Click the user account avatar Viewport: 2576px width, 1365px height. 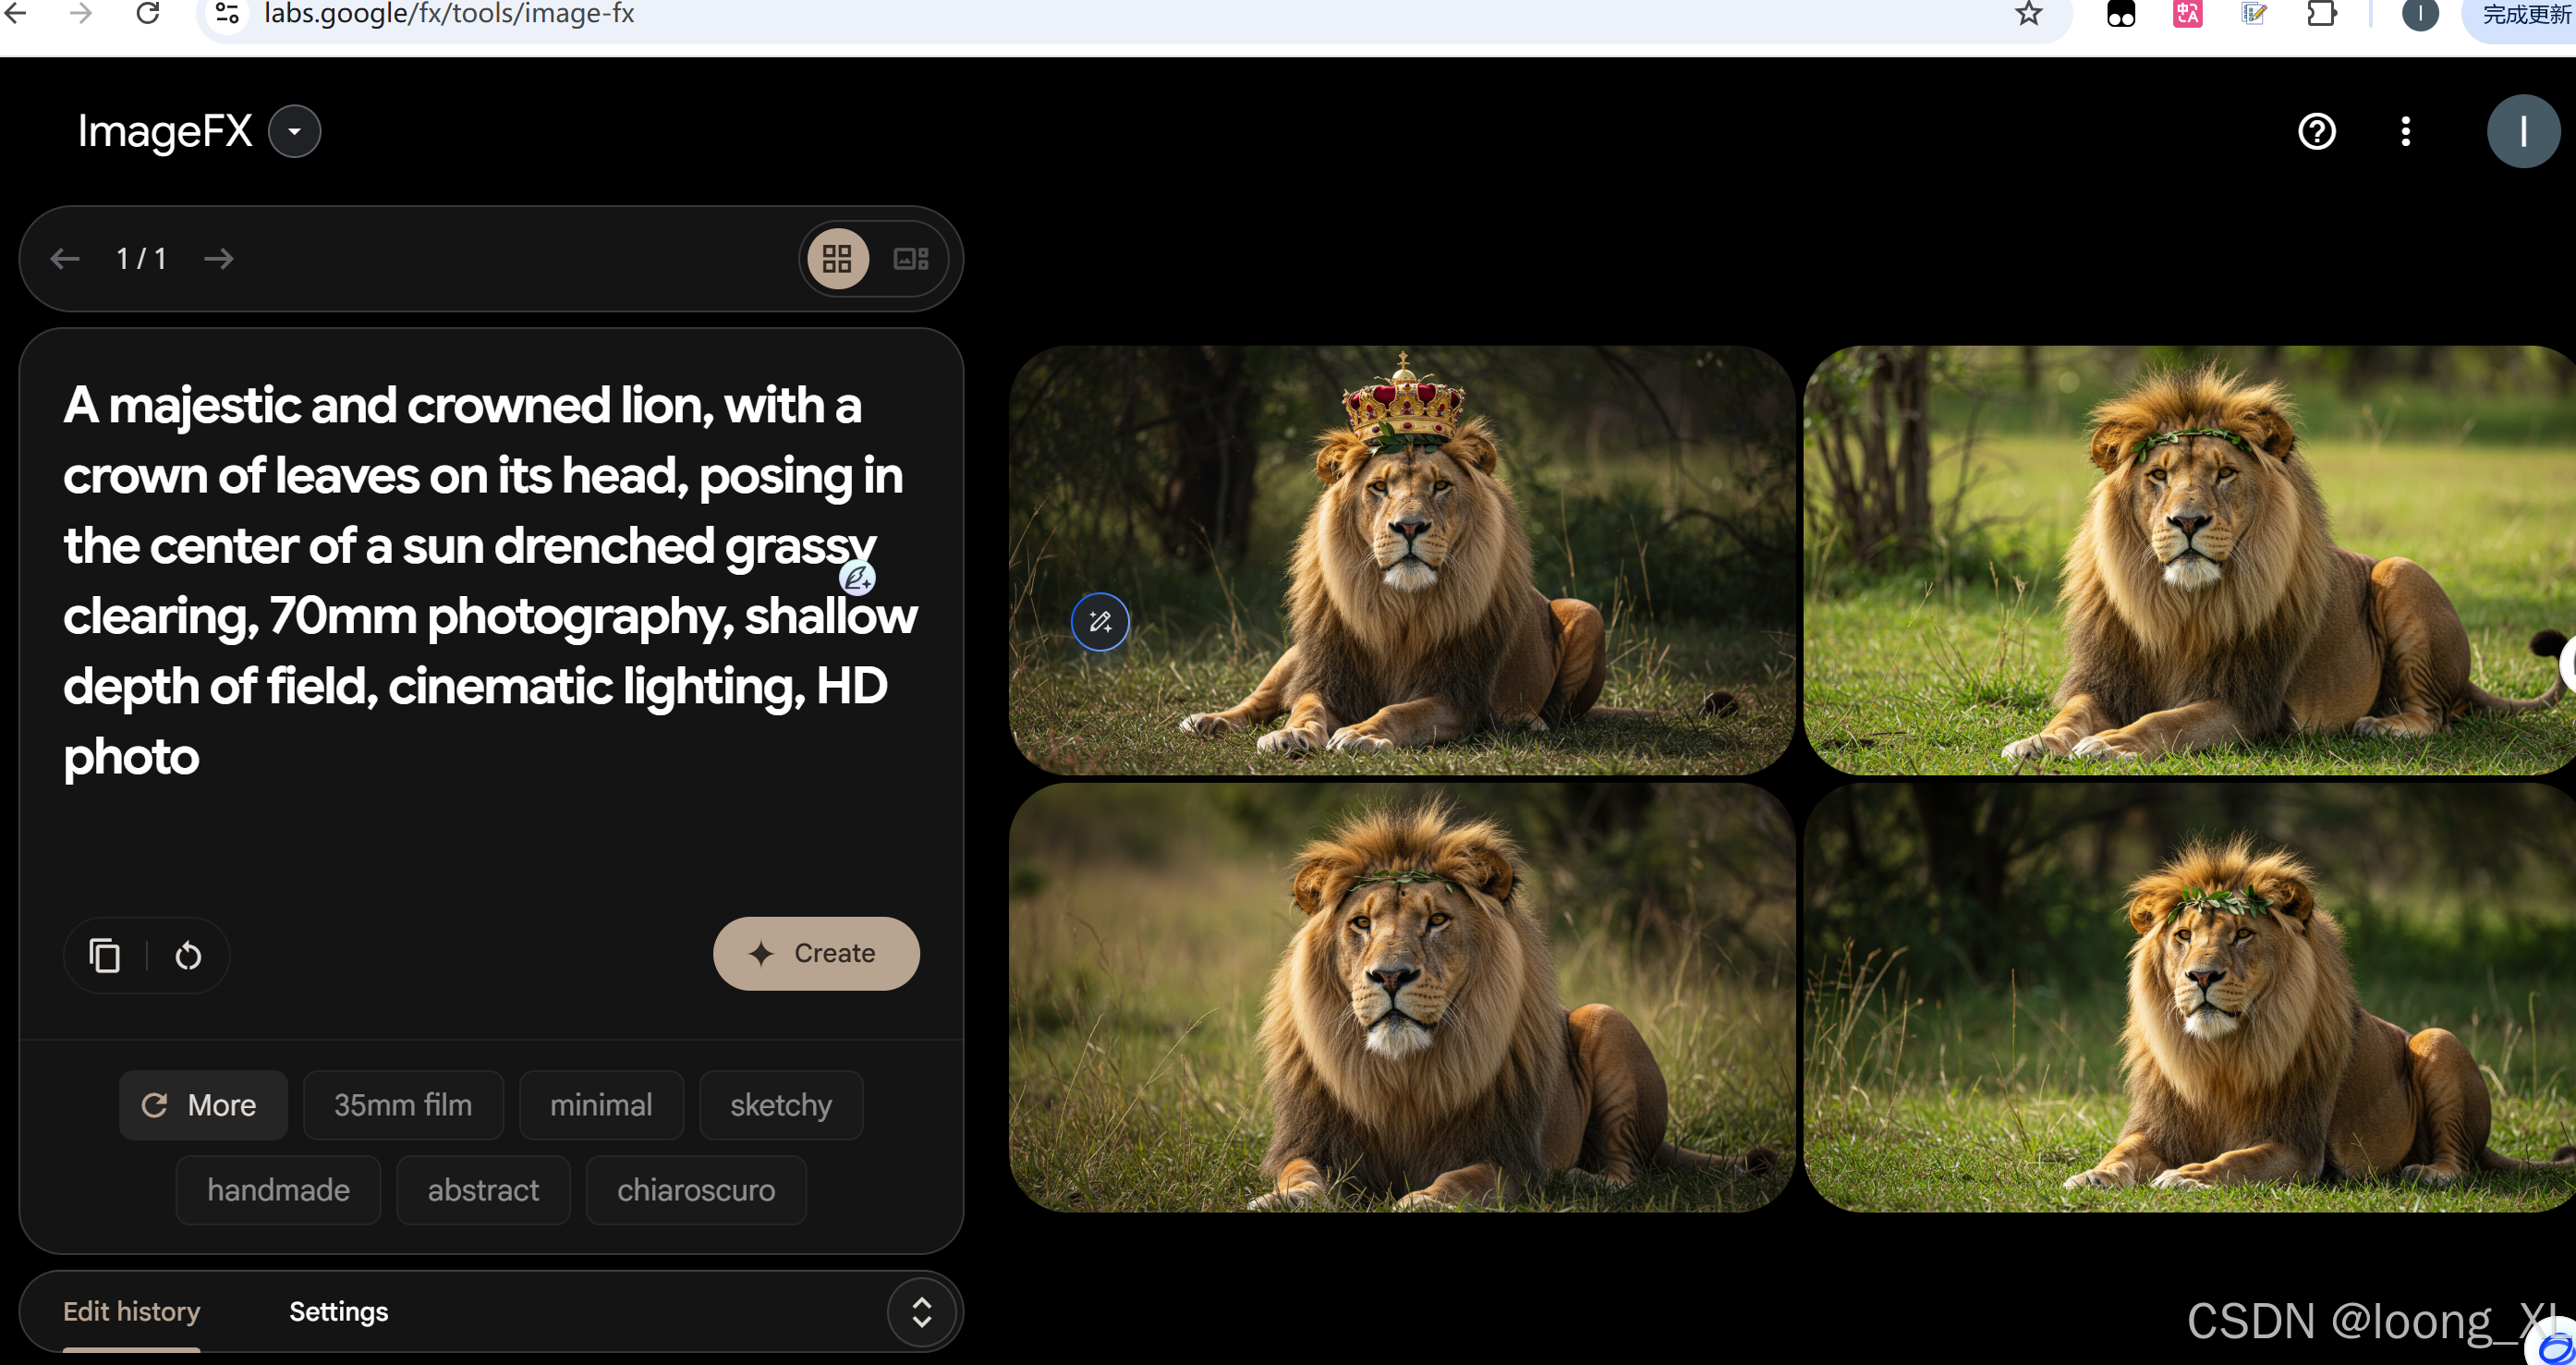pos(2522,131)
